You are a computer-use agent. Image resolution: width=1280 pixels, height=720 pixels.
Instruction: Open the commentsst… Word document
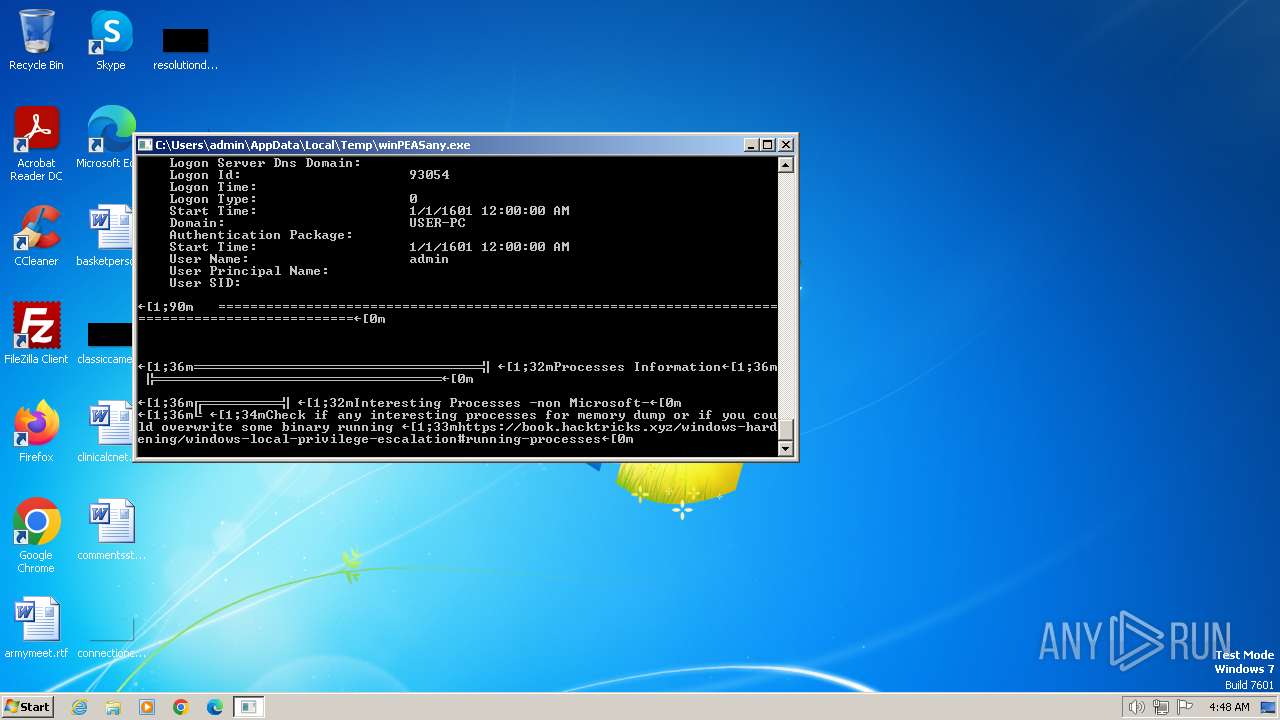[x=111, y=529]
